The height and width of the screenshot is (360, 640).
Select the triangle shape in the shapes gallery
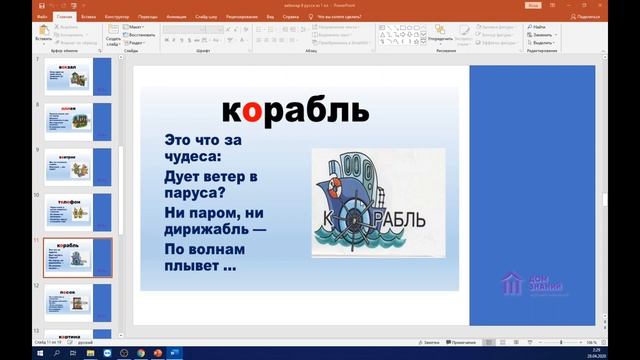pos(382,35)
